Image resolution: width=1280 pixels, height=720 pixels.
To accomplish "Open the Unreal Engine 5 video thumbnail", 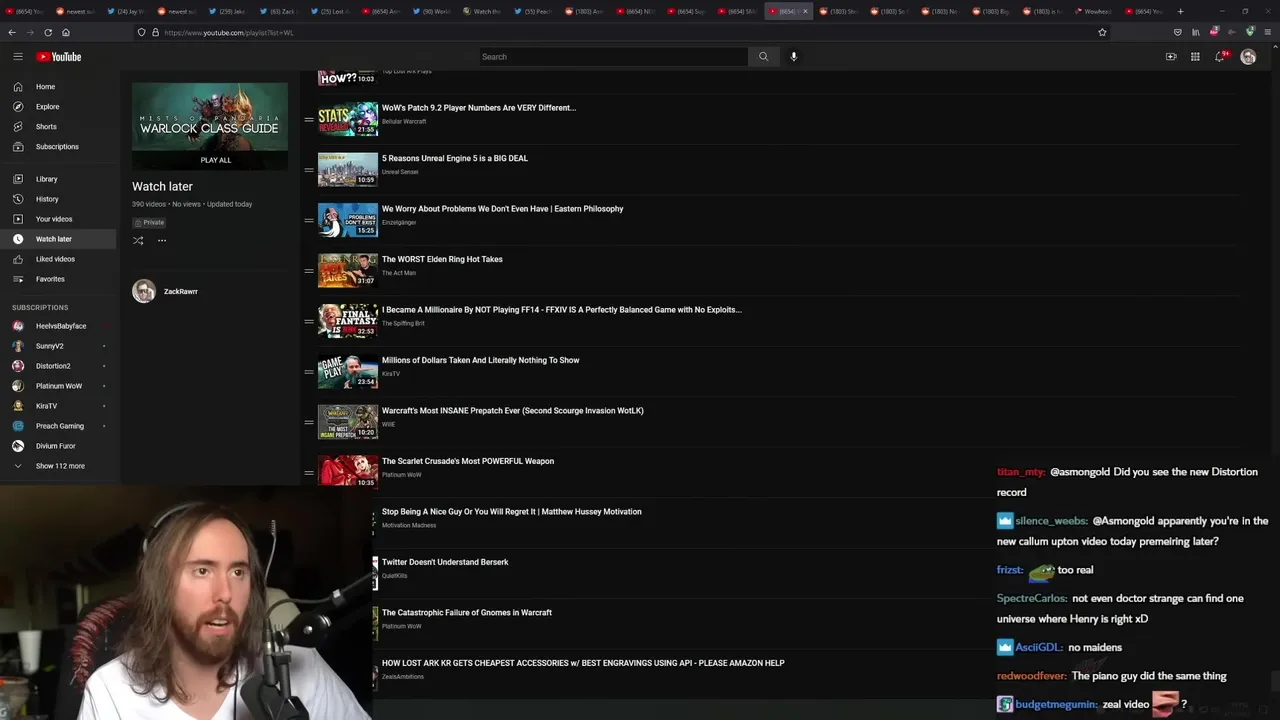I will pyautogui.click(x=348, y=170).
